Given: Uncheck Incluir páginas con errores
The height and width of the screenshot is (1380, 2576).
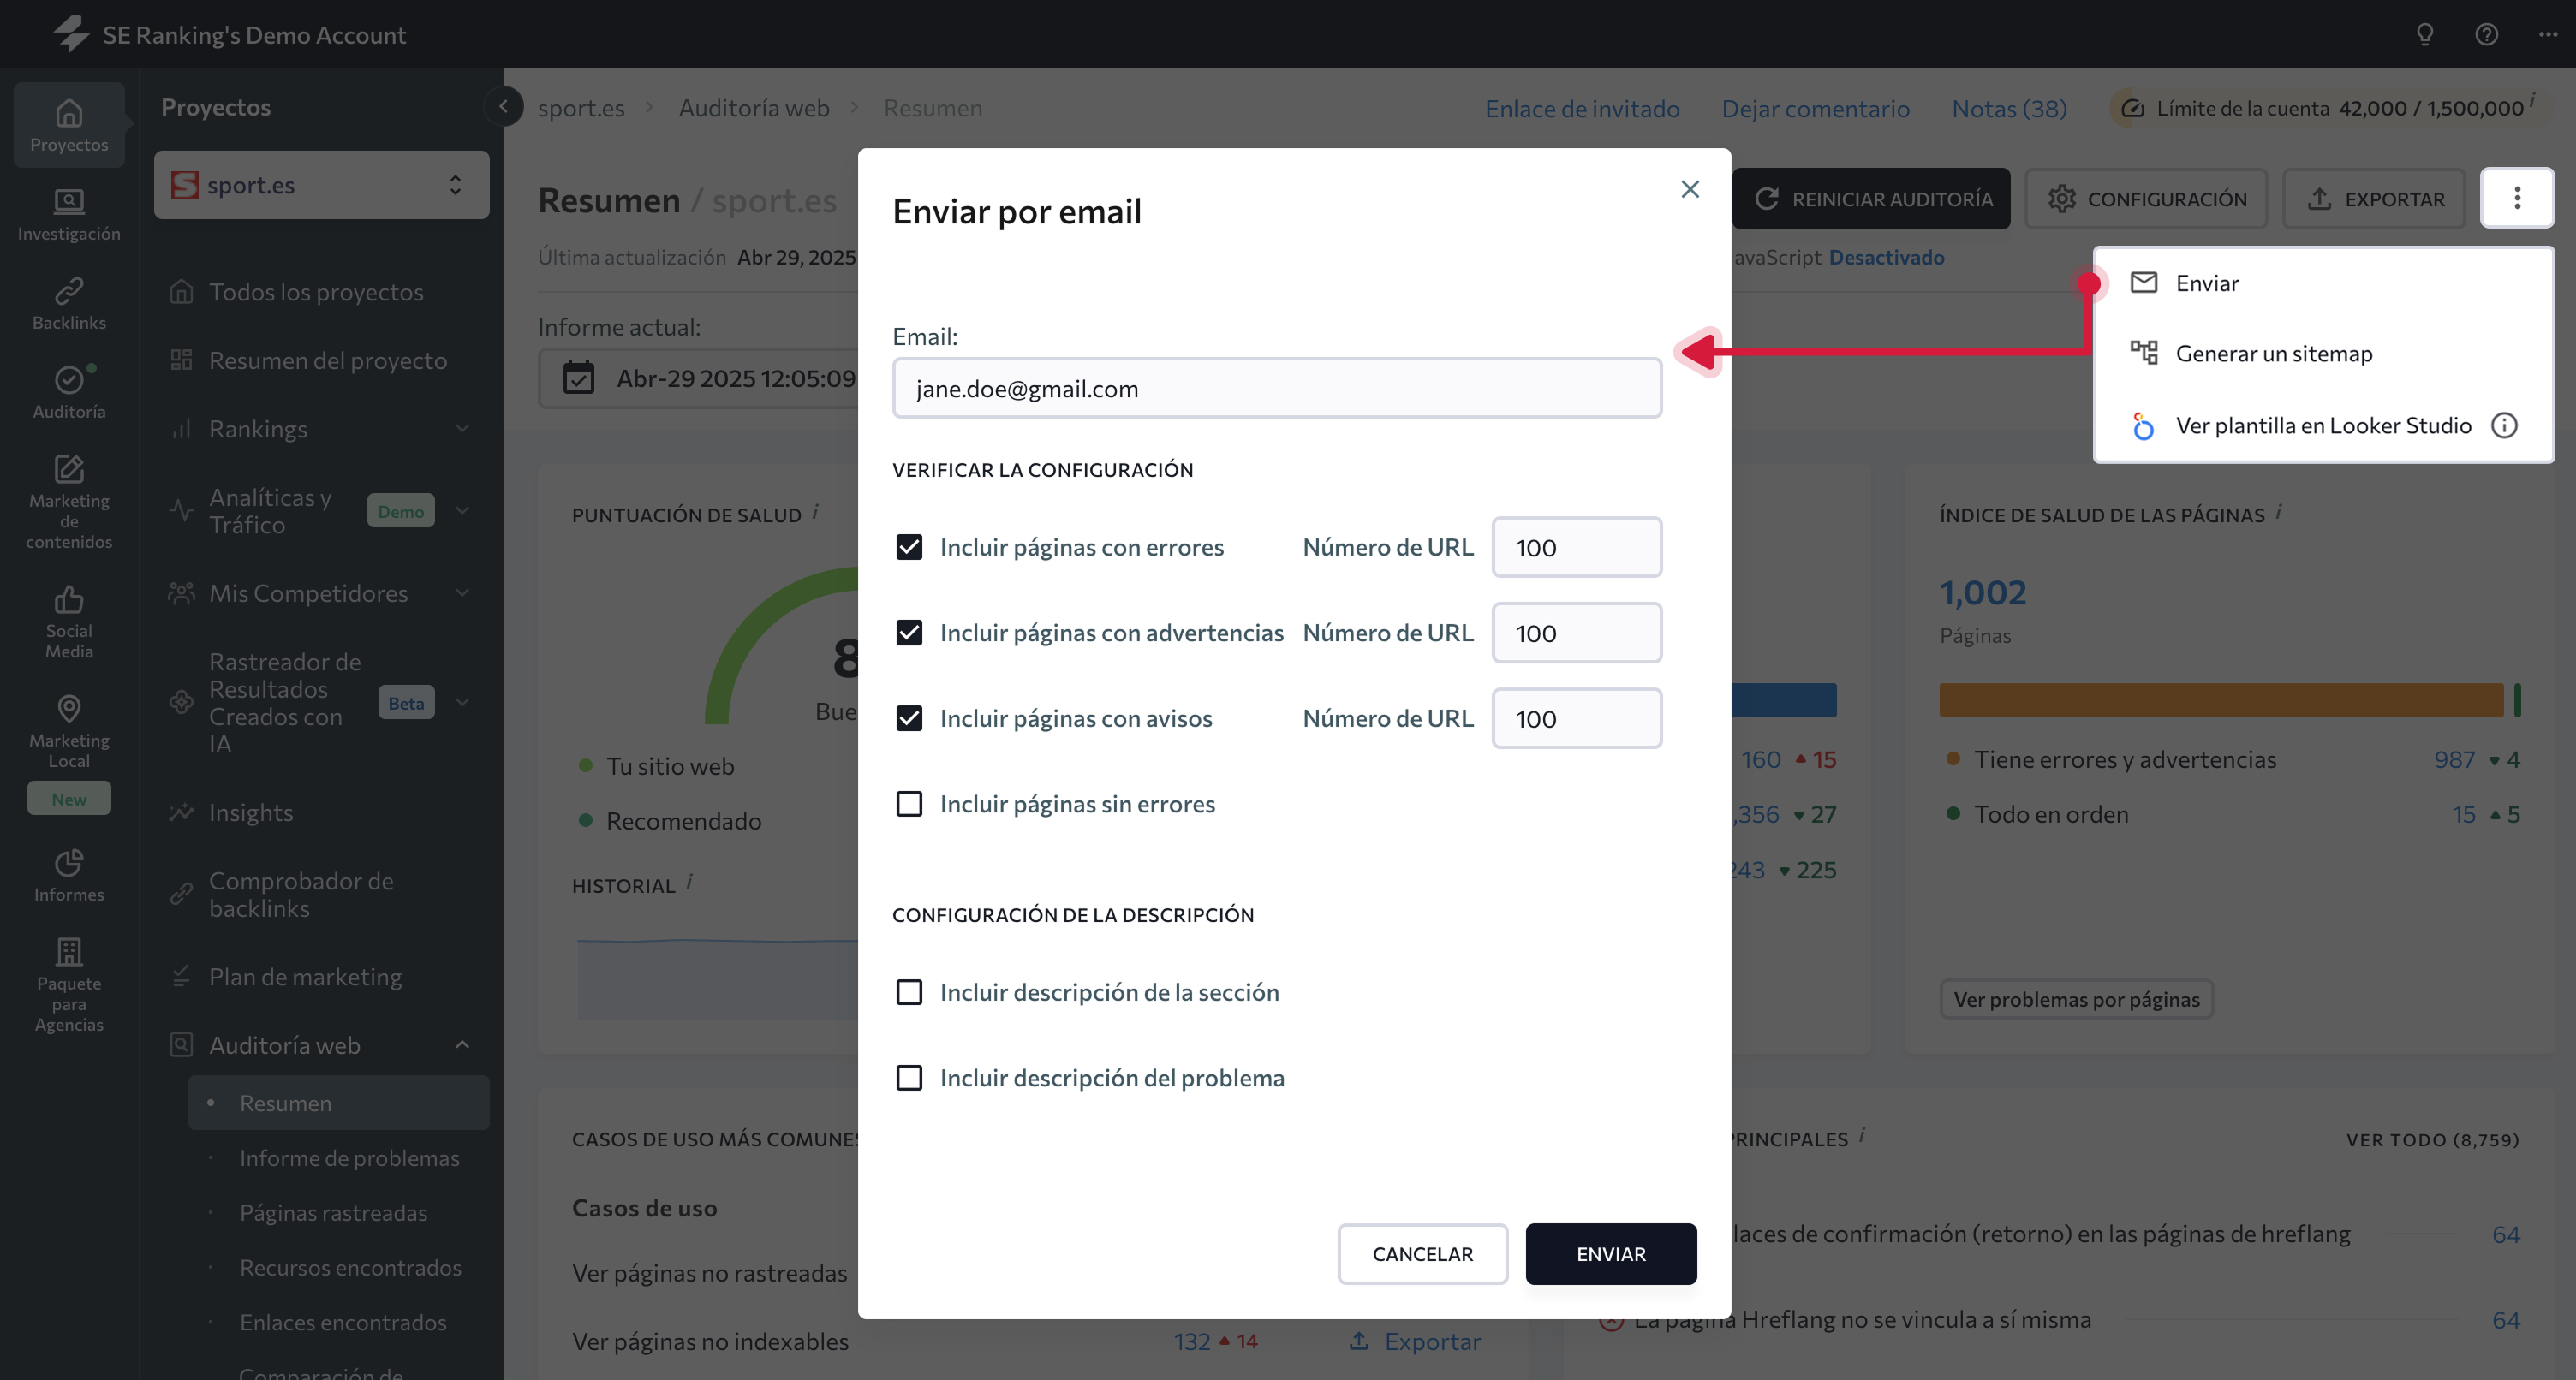Looking at the screenshot, I should point(909,547).
